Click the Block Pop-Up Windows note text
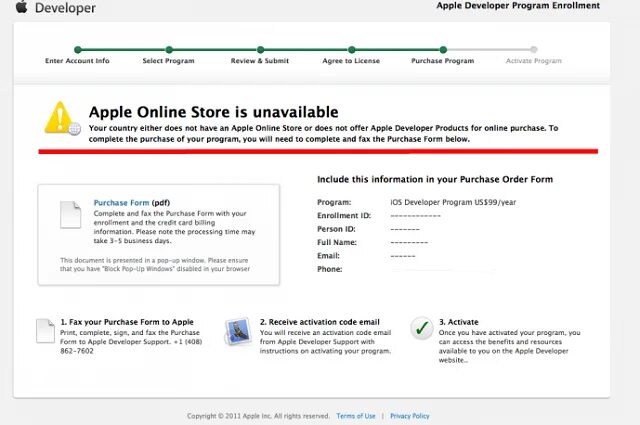This screenshot has width=640, height=425. click(155, 265)
